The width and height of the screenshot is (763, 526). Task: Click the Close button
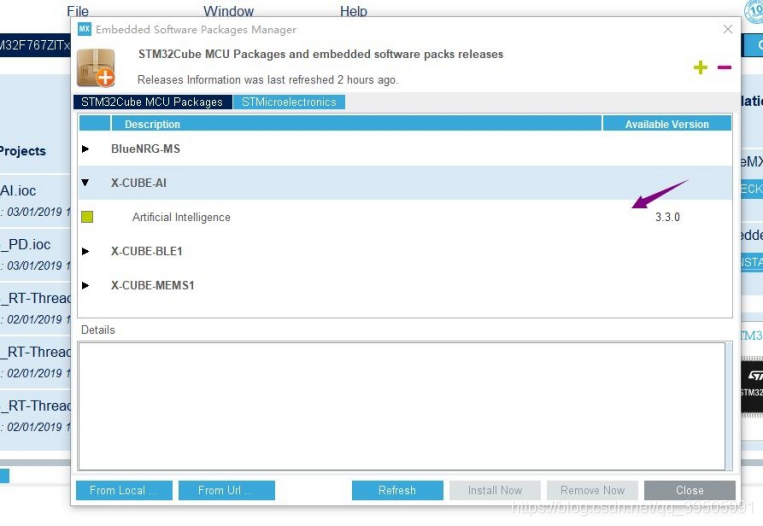tap(690, 490)
